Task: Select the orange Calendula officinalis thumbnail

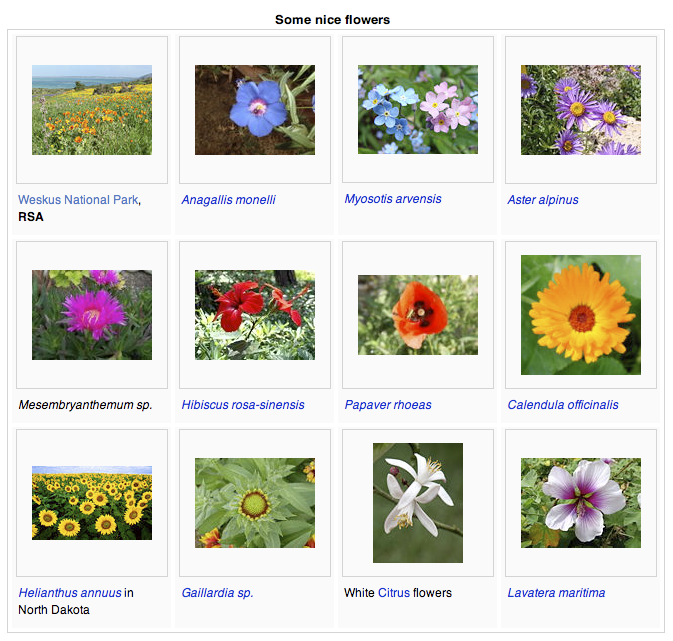Action: coord(581,314)
